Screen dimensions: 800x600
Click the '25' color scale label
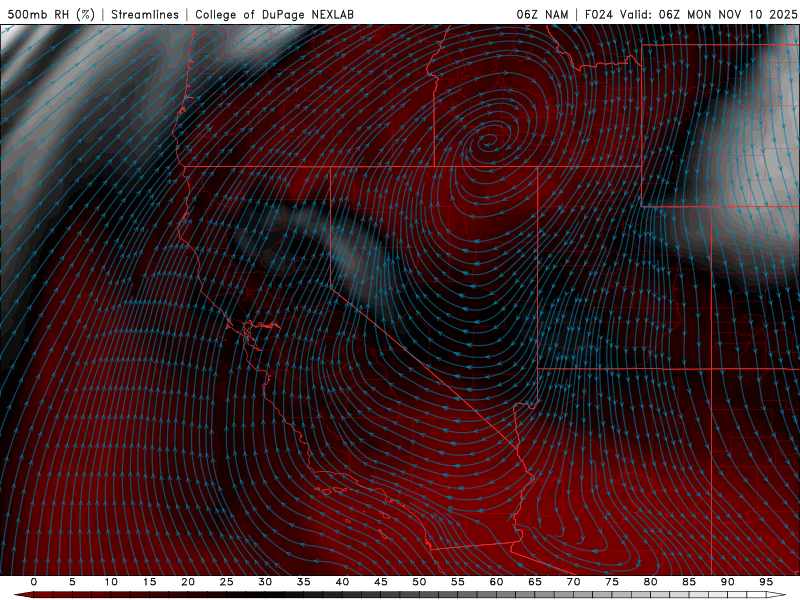coord(227,582)
